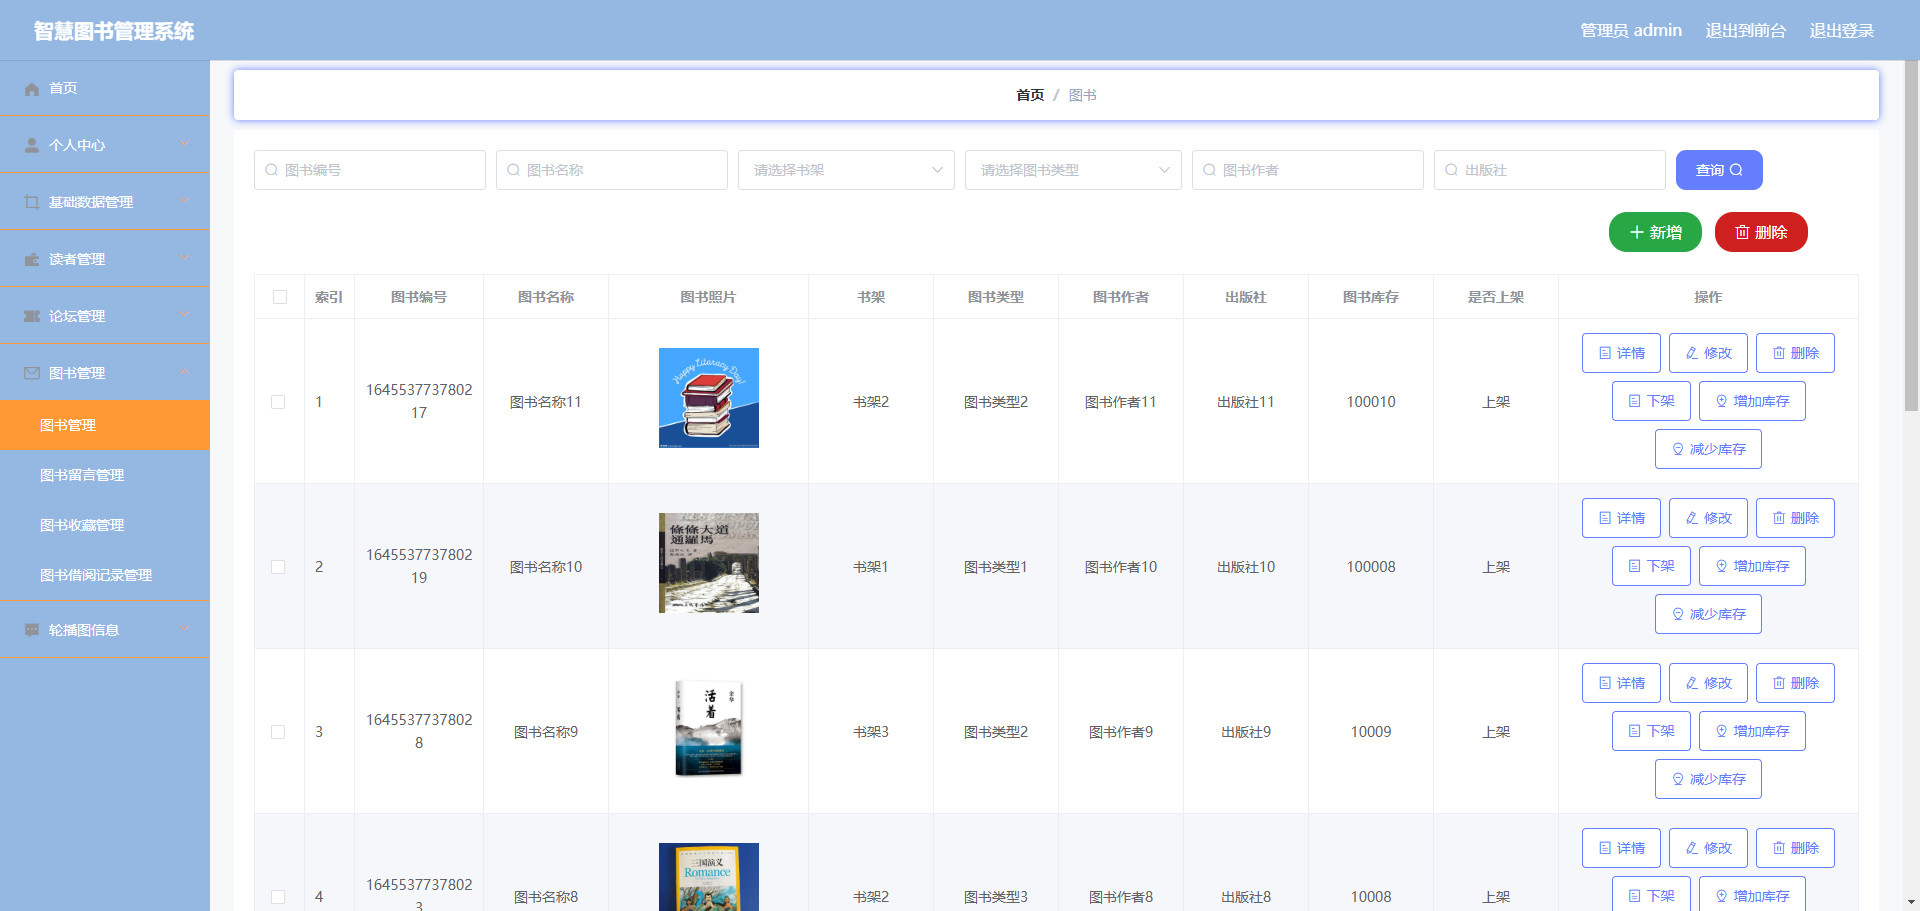
Task: Click 详情 button for 图书名称10
Action: [1621, 518]
